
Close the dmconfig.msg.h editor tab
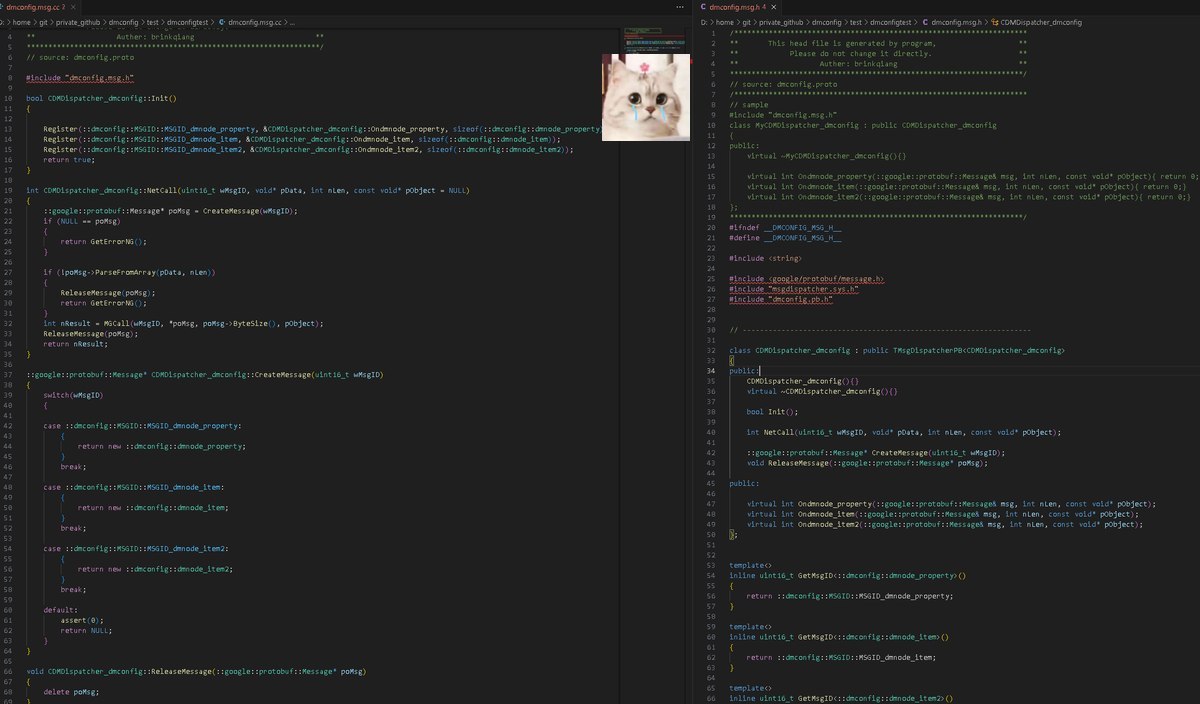tap(774, 7)
